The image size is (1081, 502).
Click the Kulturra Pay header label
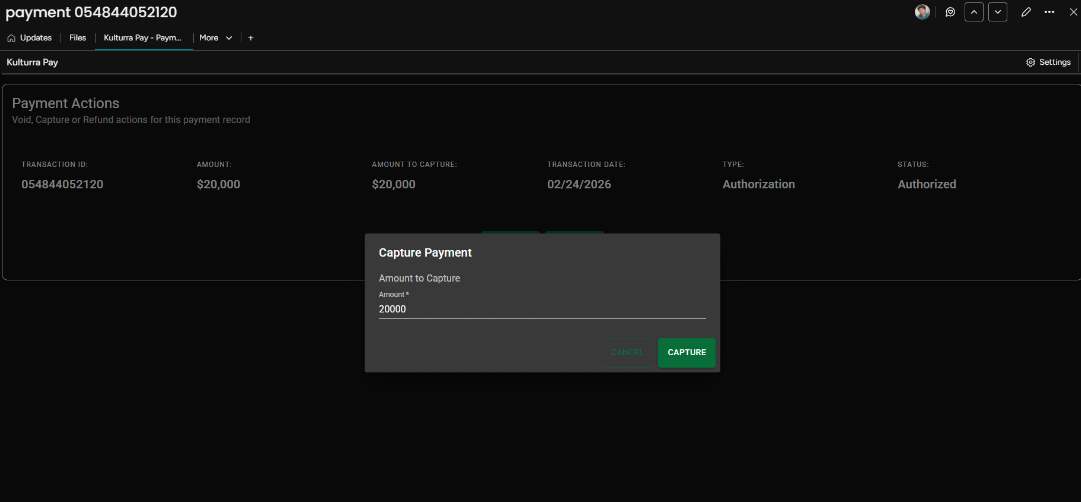coord(32,62)
